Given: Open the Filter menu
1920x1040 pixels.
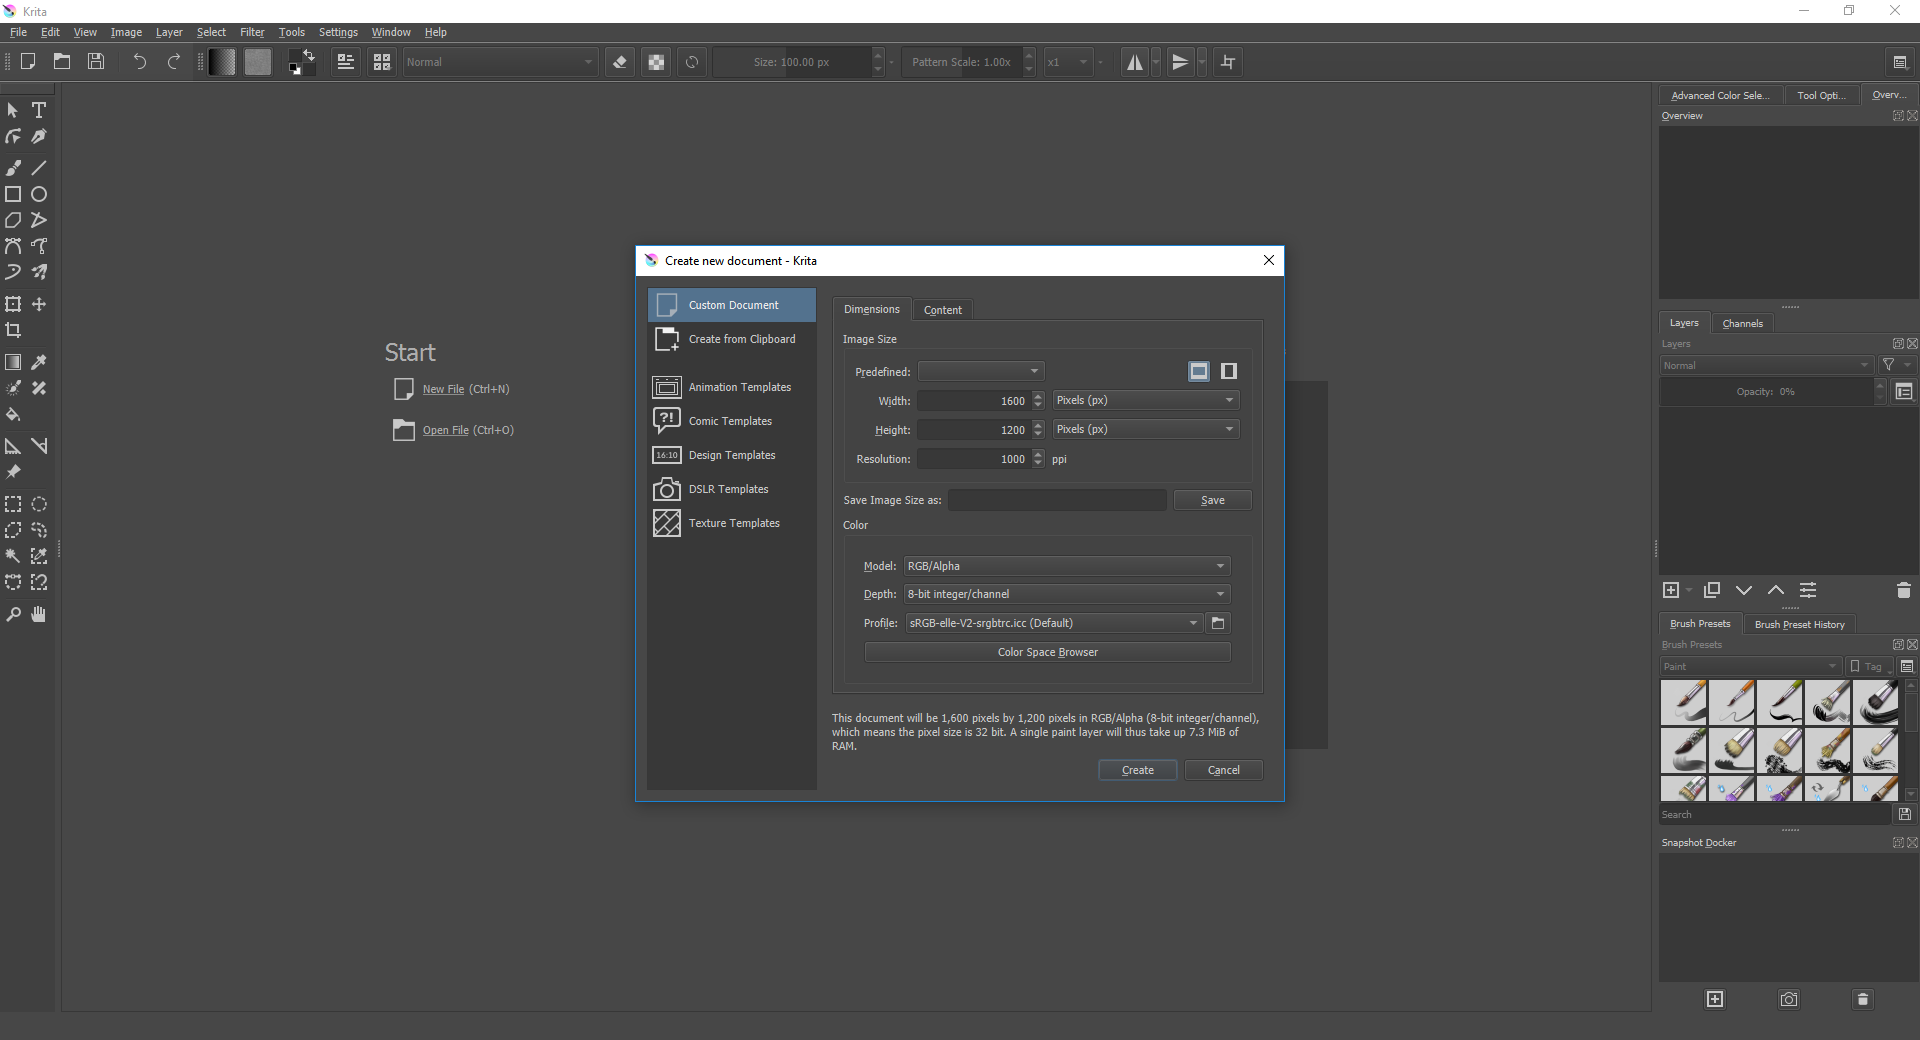Looking at the screenshot, I should [252, 32].
